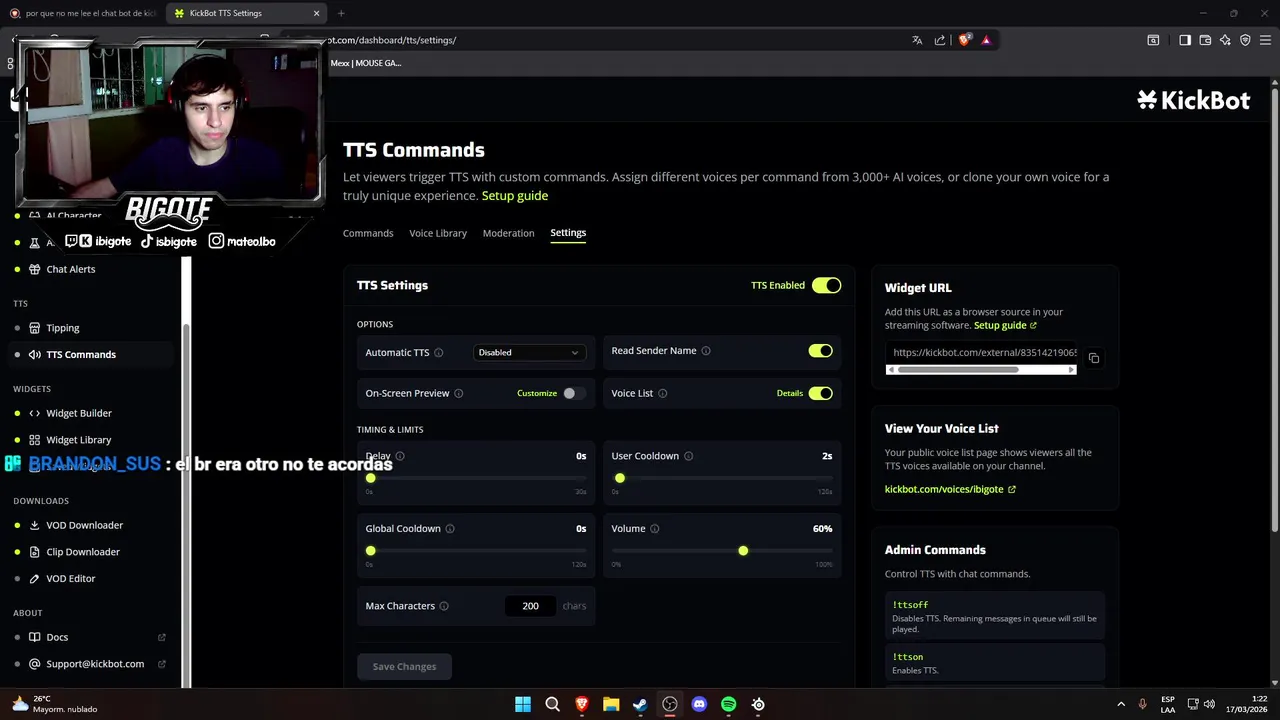Switch to the Moderation tab
This screenshot has height=720, width=1280.
pos(508,233)
